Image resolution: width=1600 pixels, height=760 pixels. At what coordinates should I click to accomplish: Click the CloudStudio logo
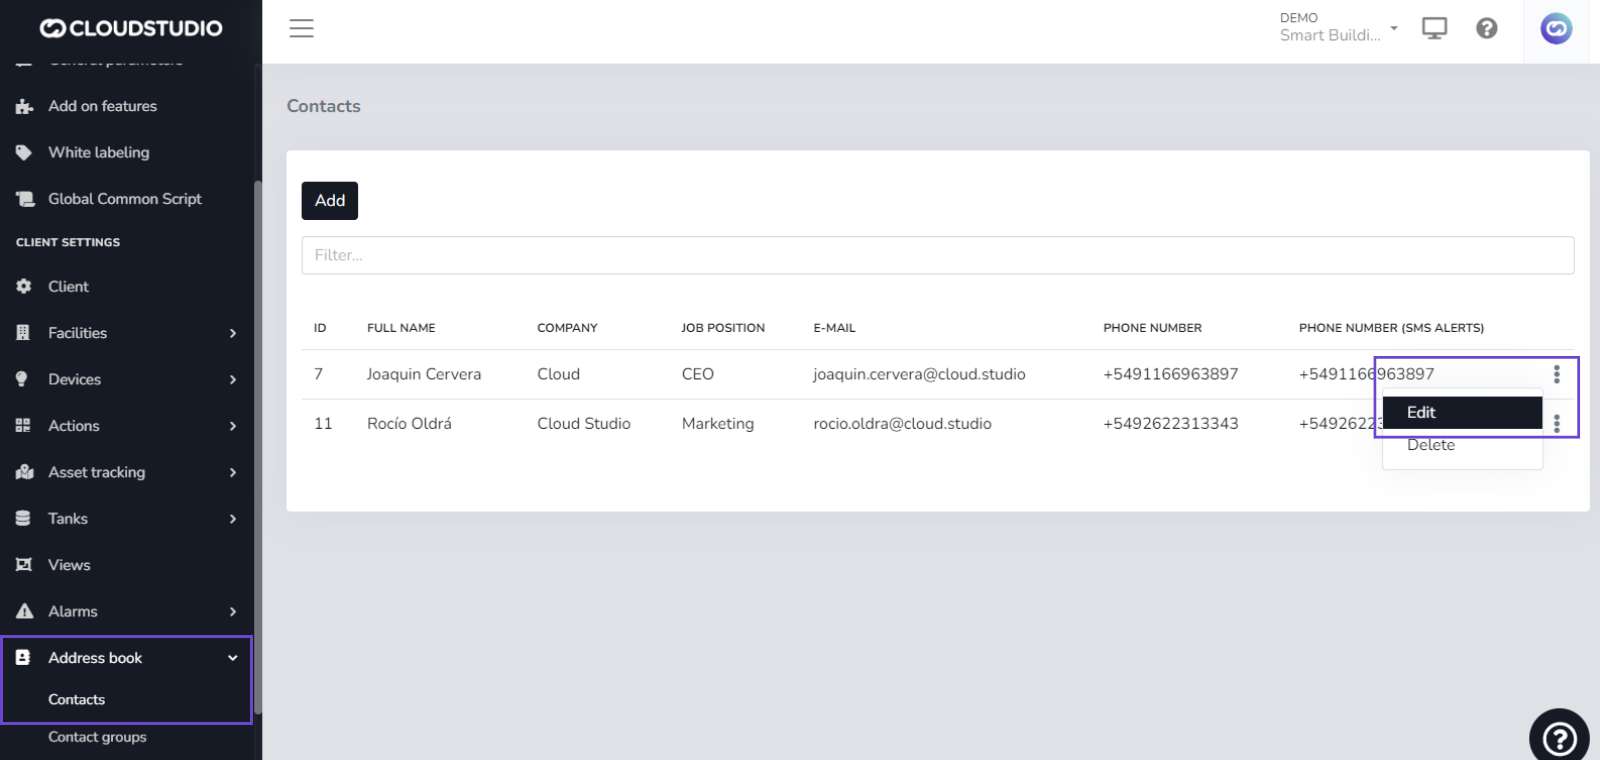tap(131, 28)
